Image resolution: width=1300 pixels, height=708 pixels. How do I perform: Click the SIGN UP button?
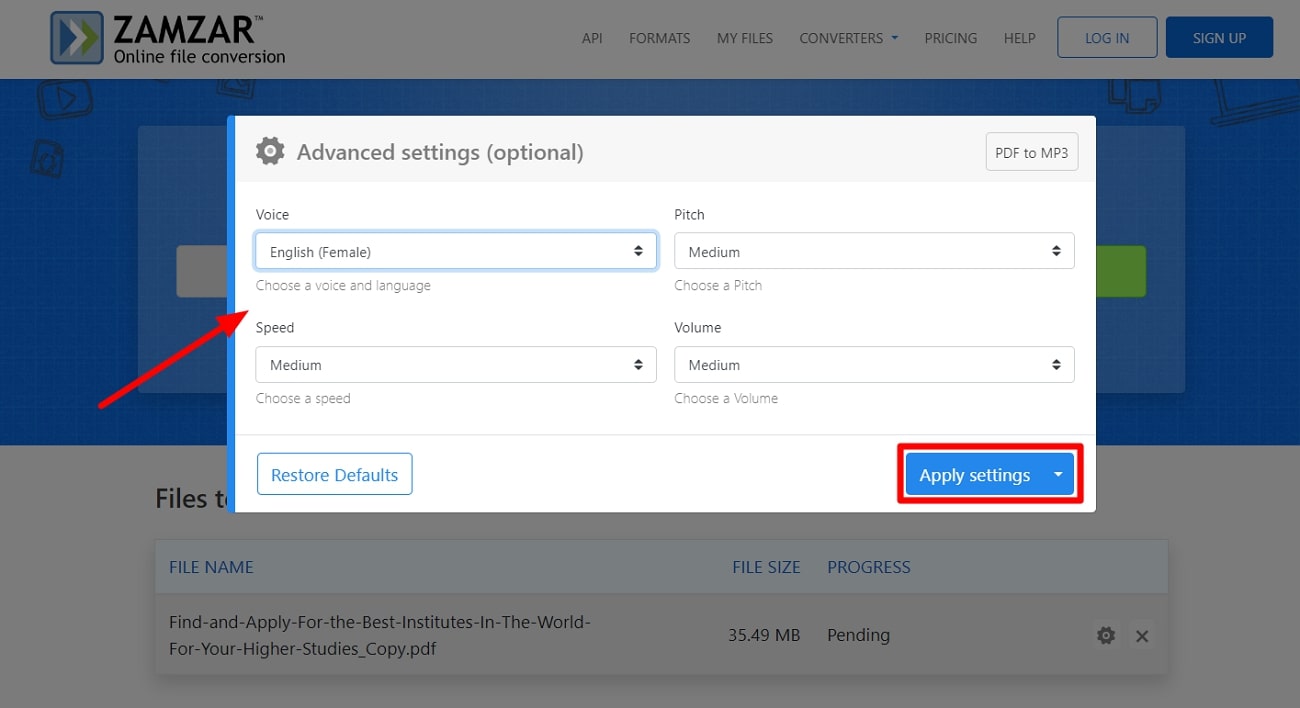[x=1219, y=38]
